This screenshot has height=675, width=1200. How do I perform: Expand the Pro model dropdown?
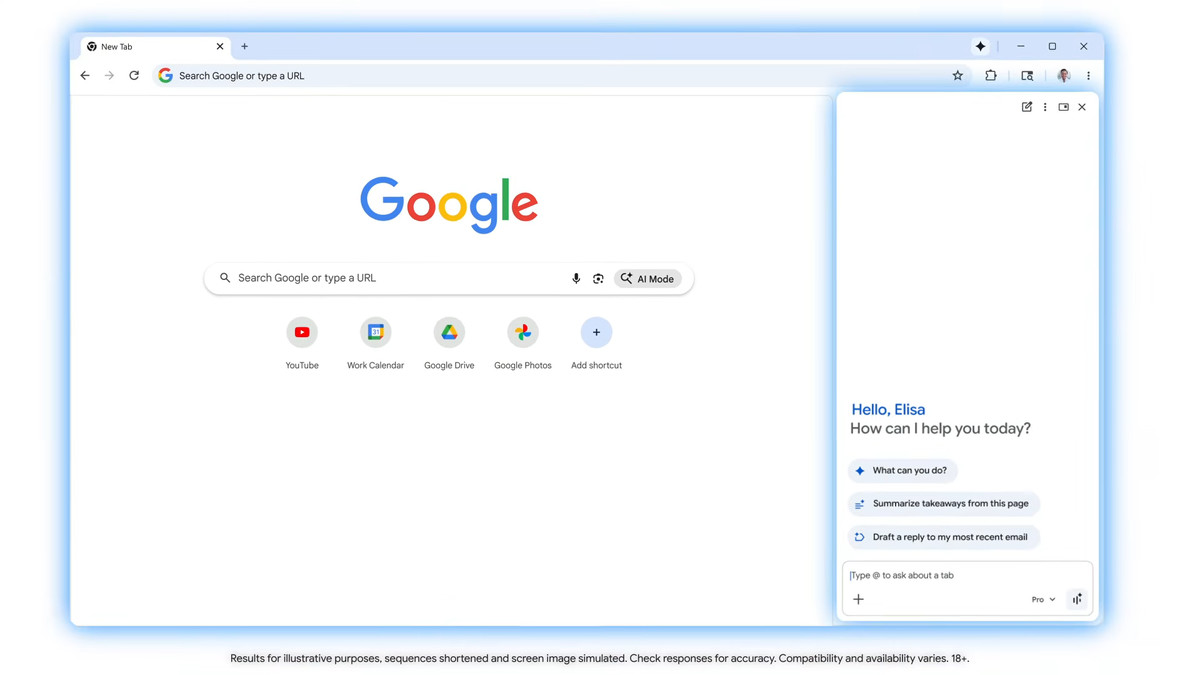pyautogui.click(x=1043, y=599)
